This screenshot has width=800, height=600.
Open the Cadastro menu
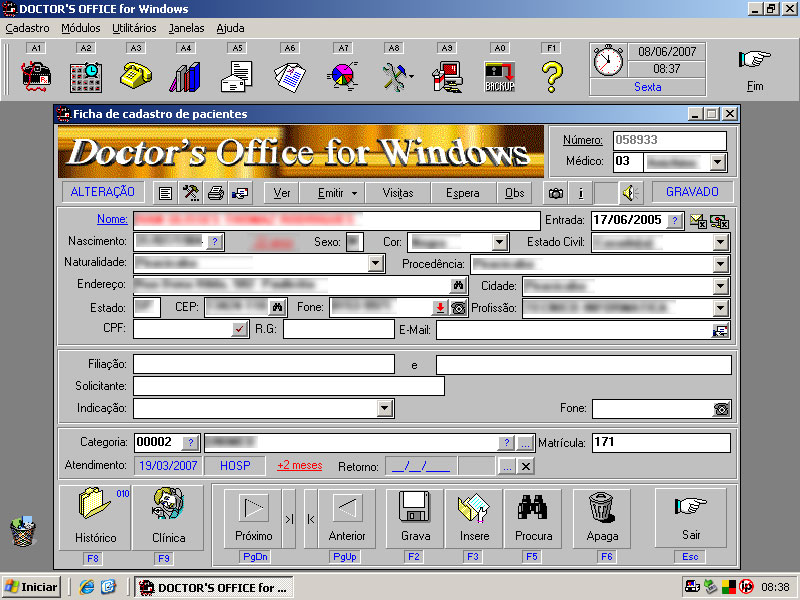[x=28, y=29]
